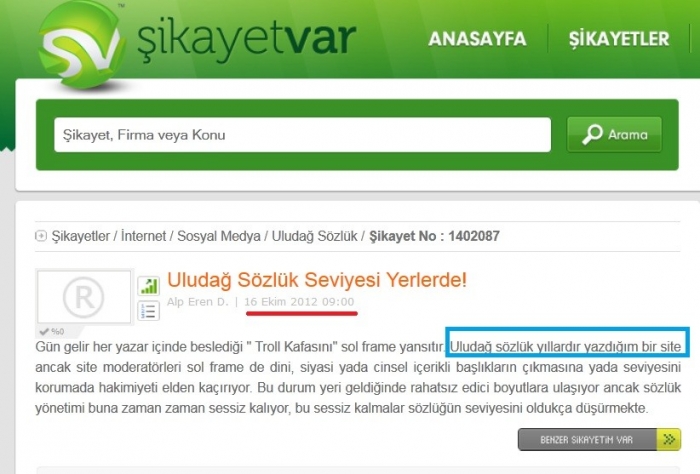Viewport: 700px width, 474px height.
Task: Click the BENZER ŞİKAYETİM VAR button
Action: [x=587, y=440]
